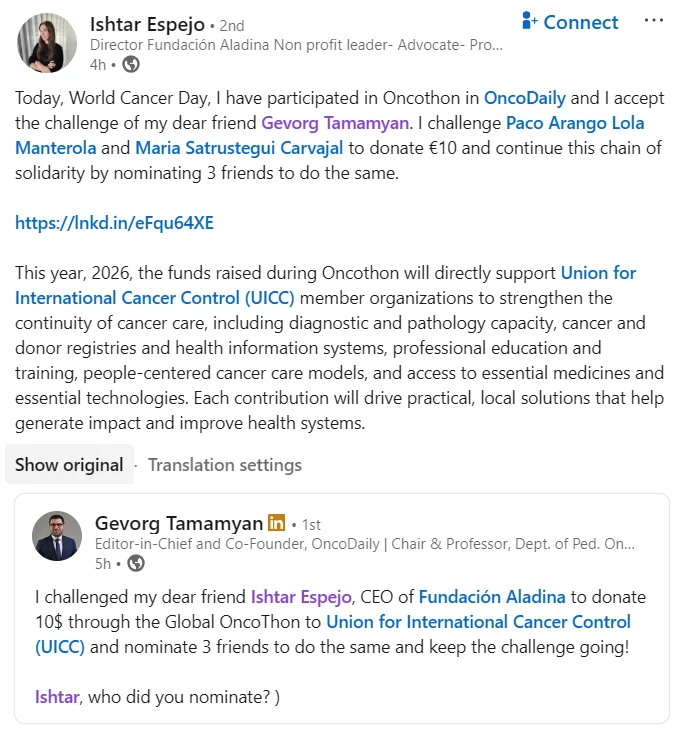
Task: Open Ishtar Espejo's profile picture
Action: click(47, 43)
